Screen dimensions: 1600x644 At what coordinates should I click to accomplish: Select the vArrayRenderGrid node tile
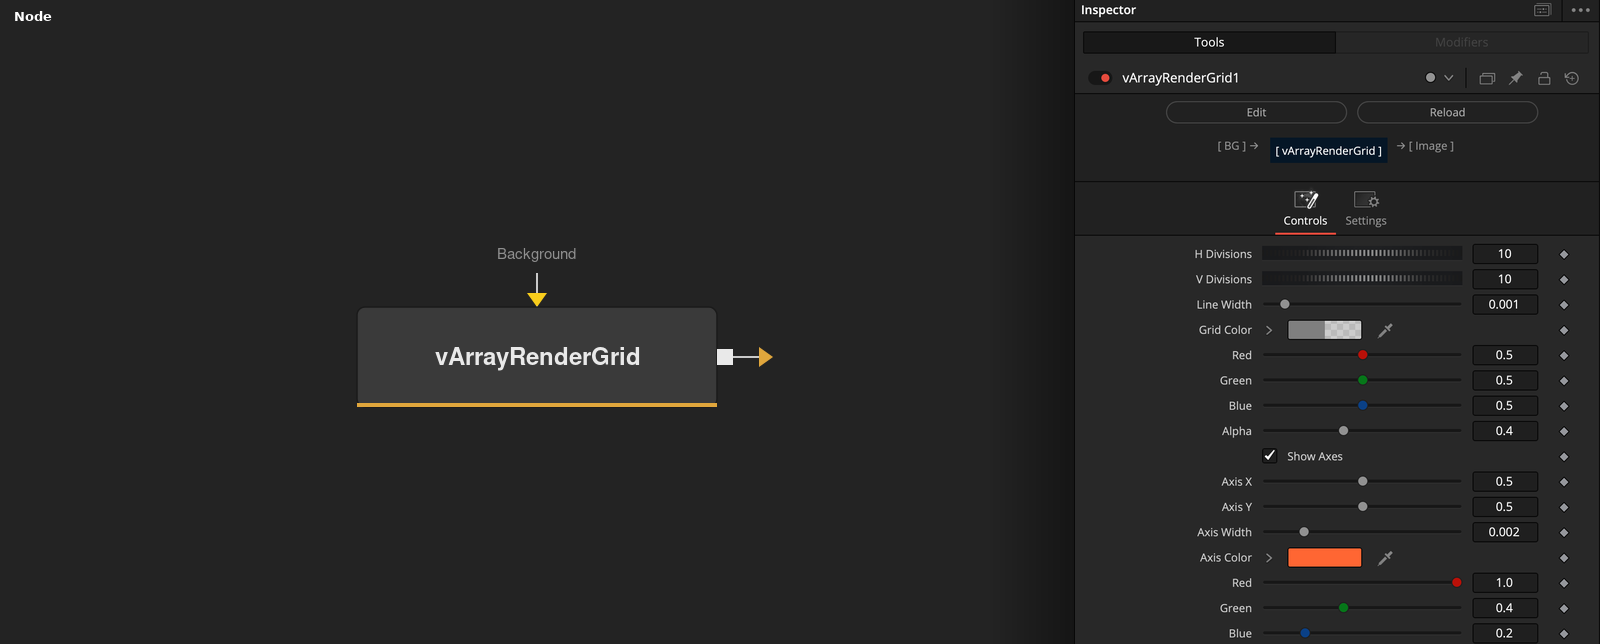pyautogui.click(x=537, y=357)
